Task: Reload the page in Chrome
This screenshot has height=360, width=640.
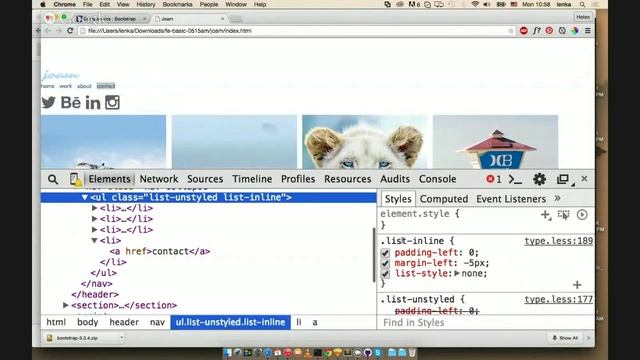Action: tap(70, 31)
